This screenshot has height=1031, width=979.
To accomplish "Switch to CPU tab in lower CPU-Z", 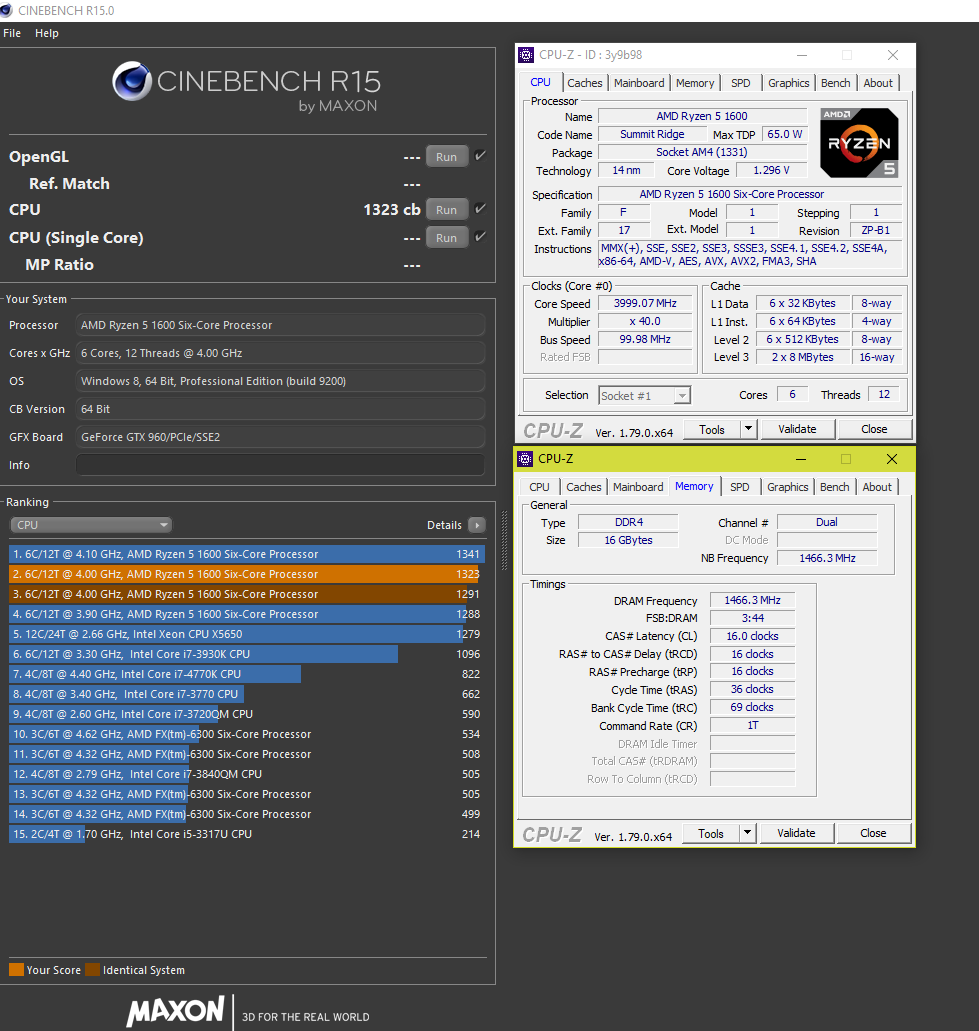I will coord(539,487).
